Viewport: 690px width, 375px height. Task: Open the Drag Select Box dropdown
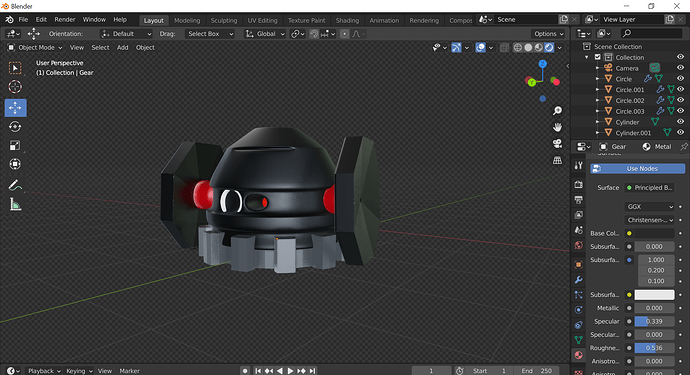(x=209, y=34)
